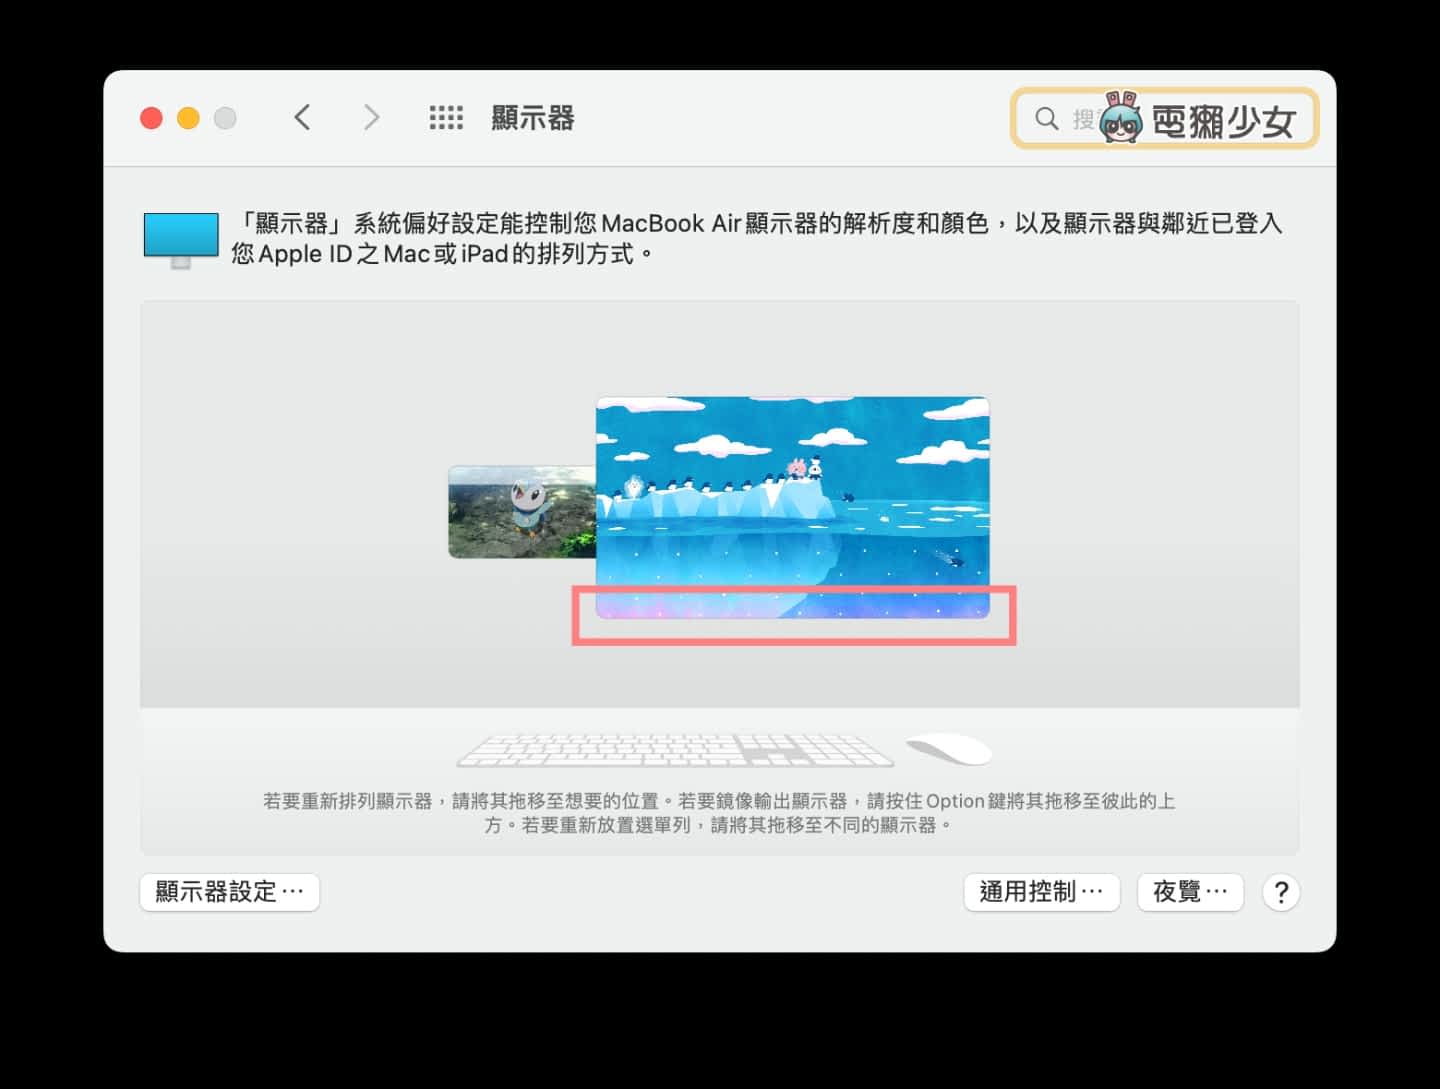Click the rearrange displays instruction text

719,813
